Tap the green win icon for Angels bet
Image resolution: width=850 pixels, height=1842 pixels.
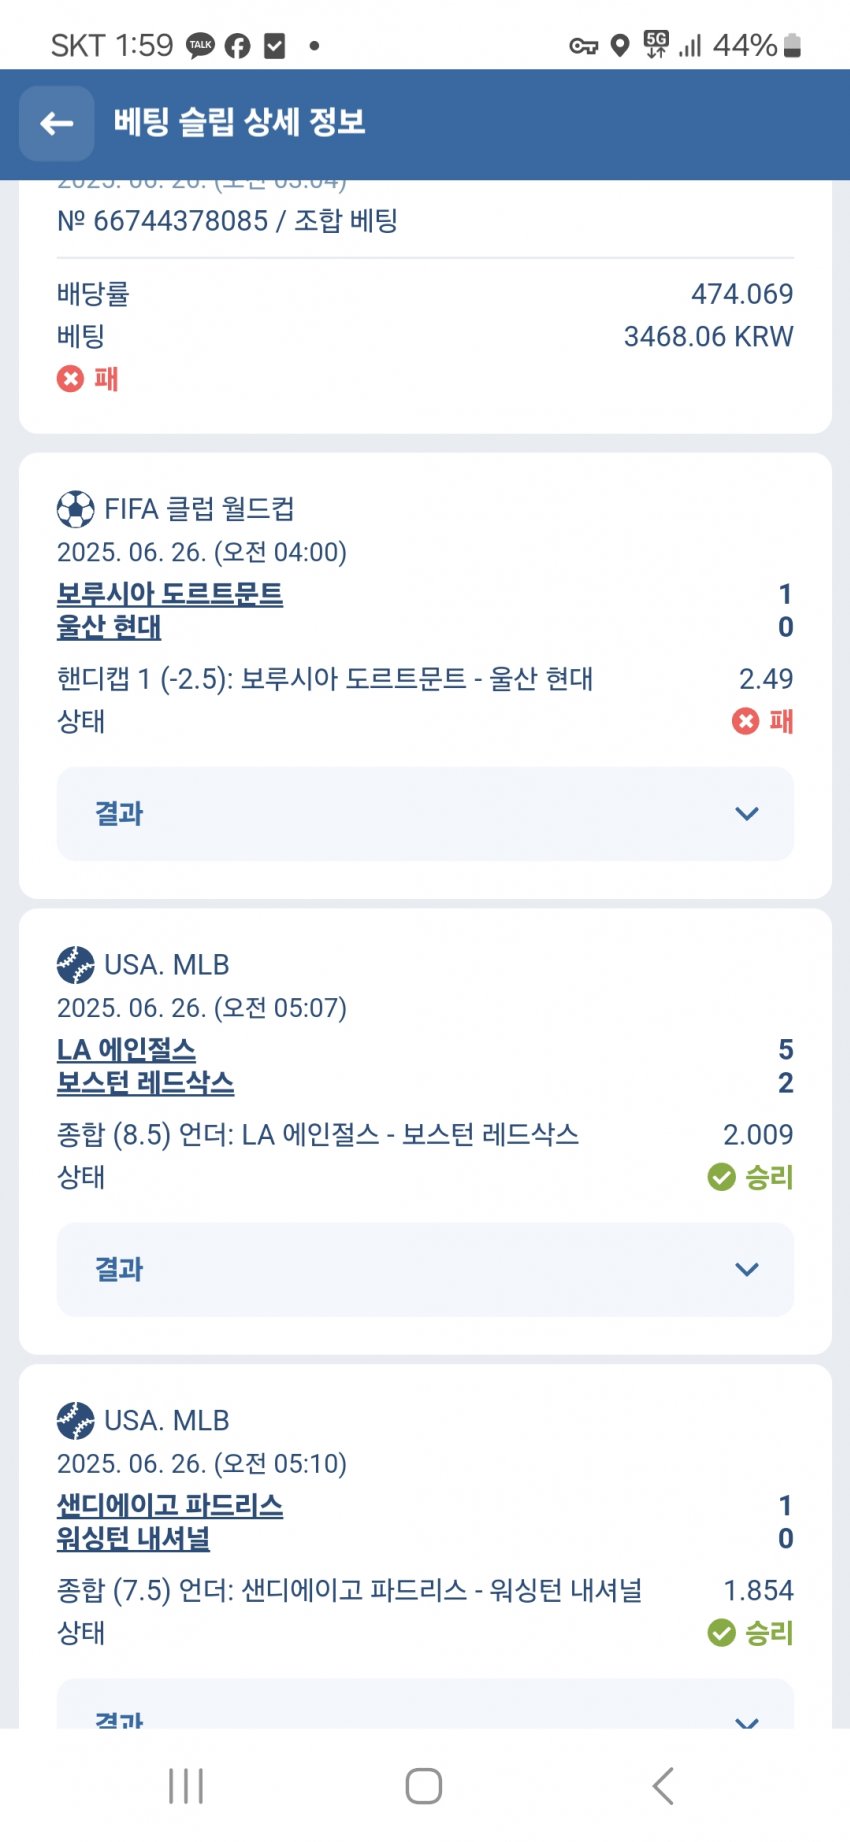[x=721, y=1177]
